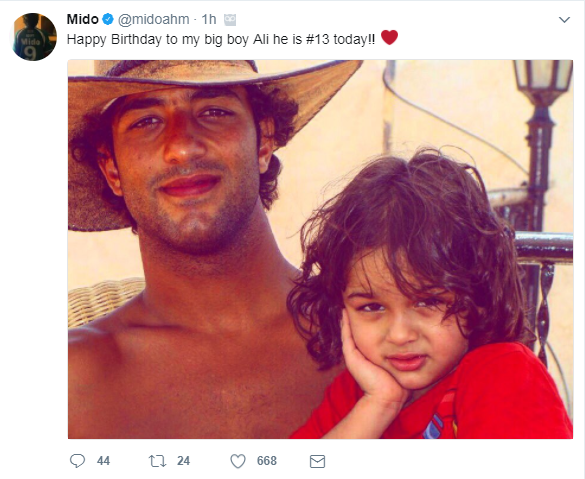Open the Mido display name link

coord(82,19)
